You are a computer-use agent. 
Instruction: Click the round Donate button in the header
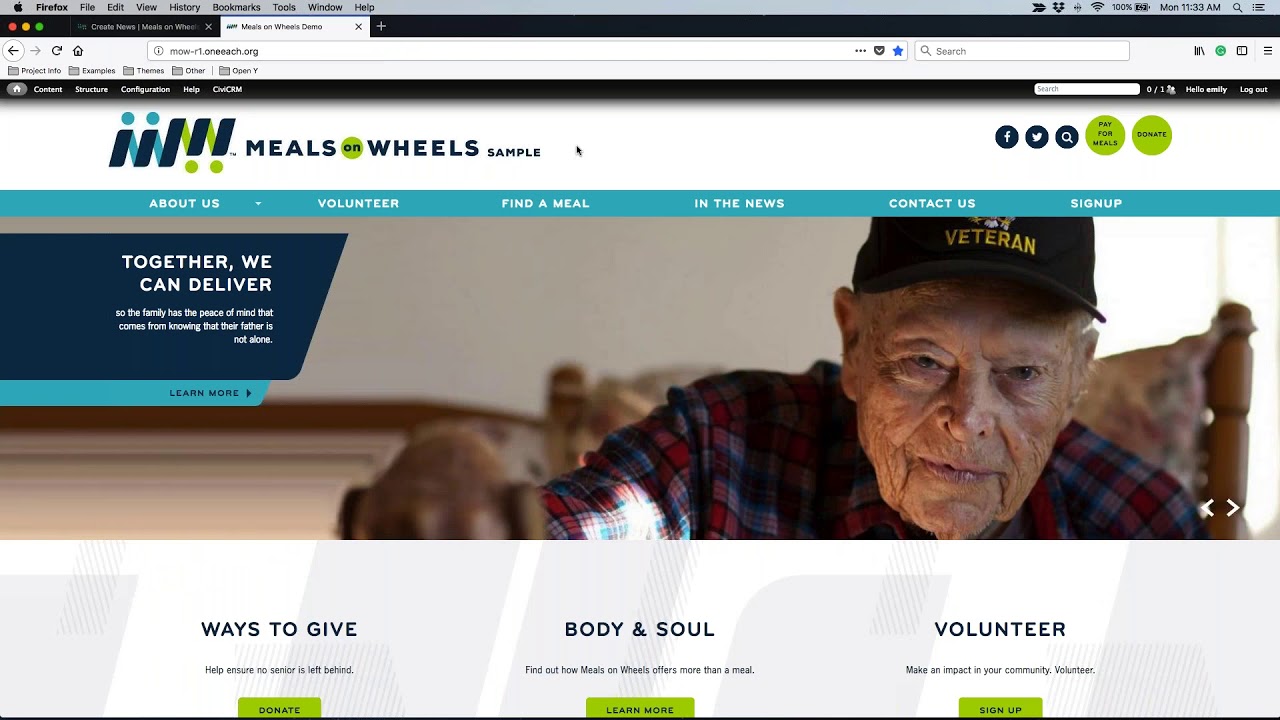(x=1152, y=135)
